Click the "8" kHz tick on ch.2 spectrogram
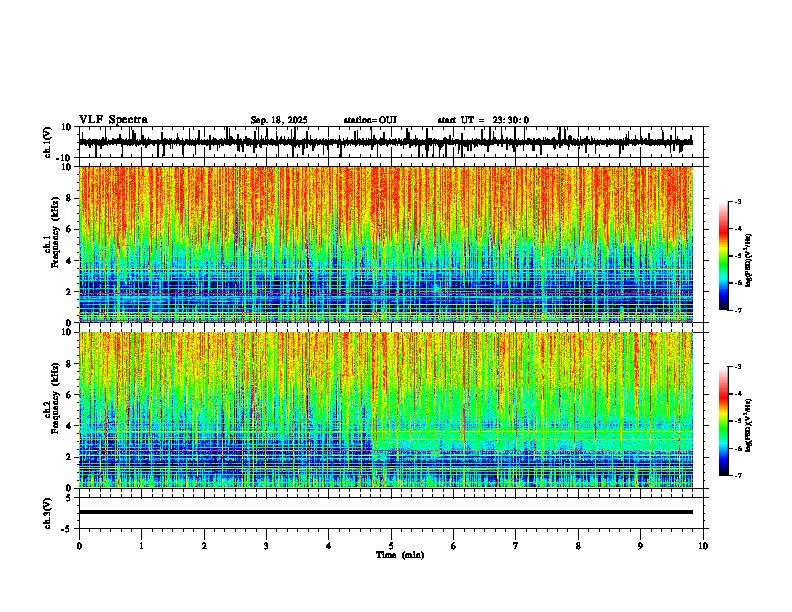 click(x=70, y=364)
